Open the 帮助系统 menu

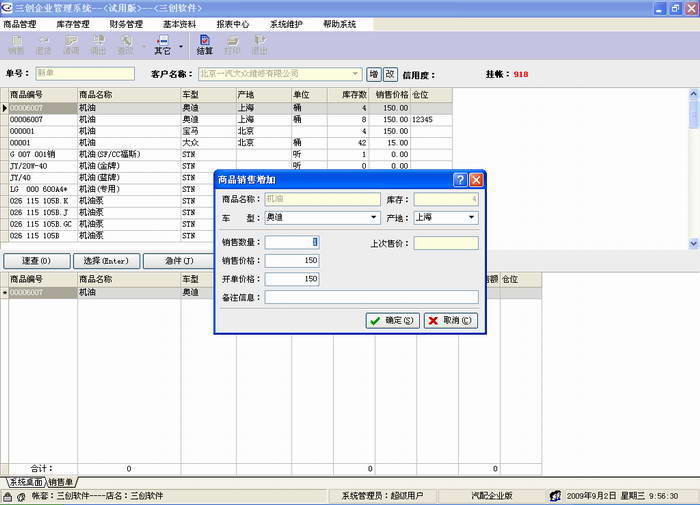339,24
